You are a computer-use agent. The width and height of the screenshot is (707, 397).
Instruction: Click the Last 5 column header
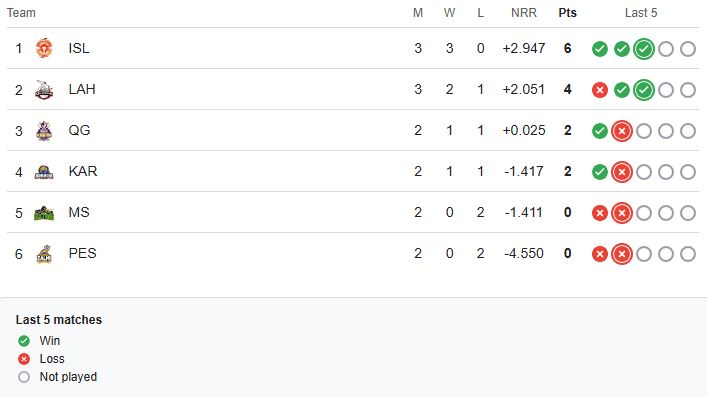click(x=641, y=13)
